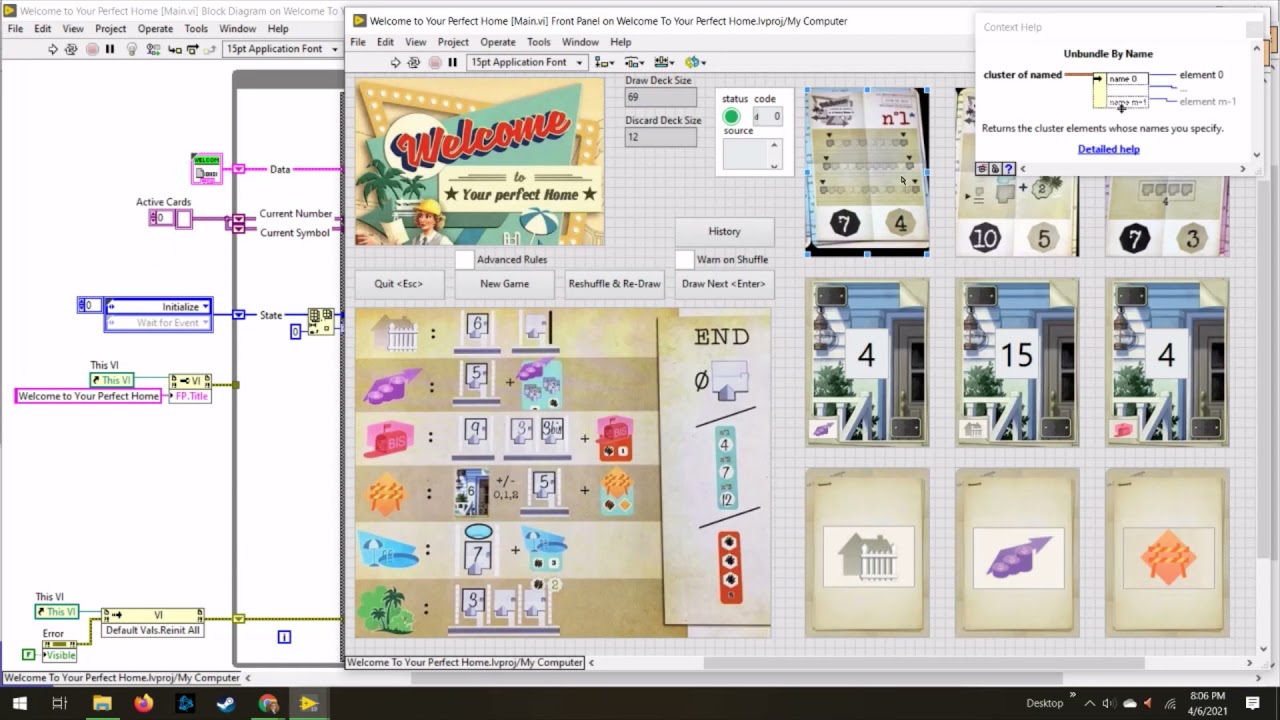1280x720 pixels.
Task: Open Tools menu in Front Panel window
Action: tap(539, 42)
